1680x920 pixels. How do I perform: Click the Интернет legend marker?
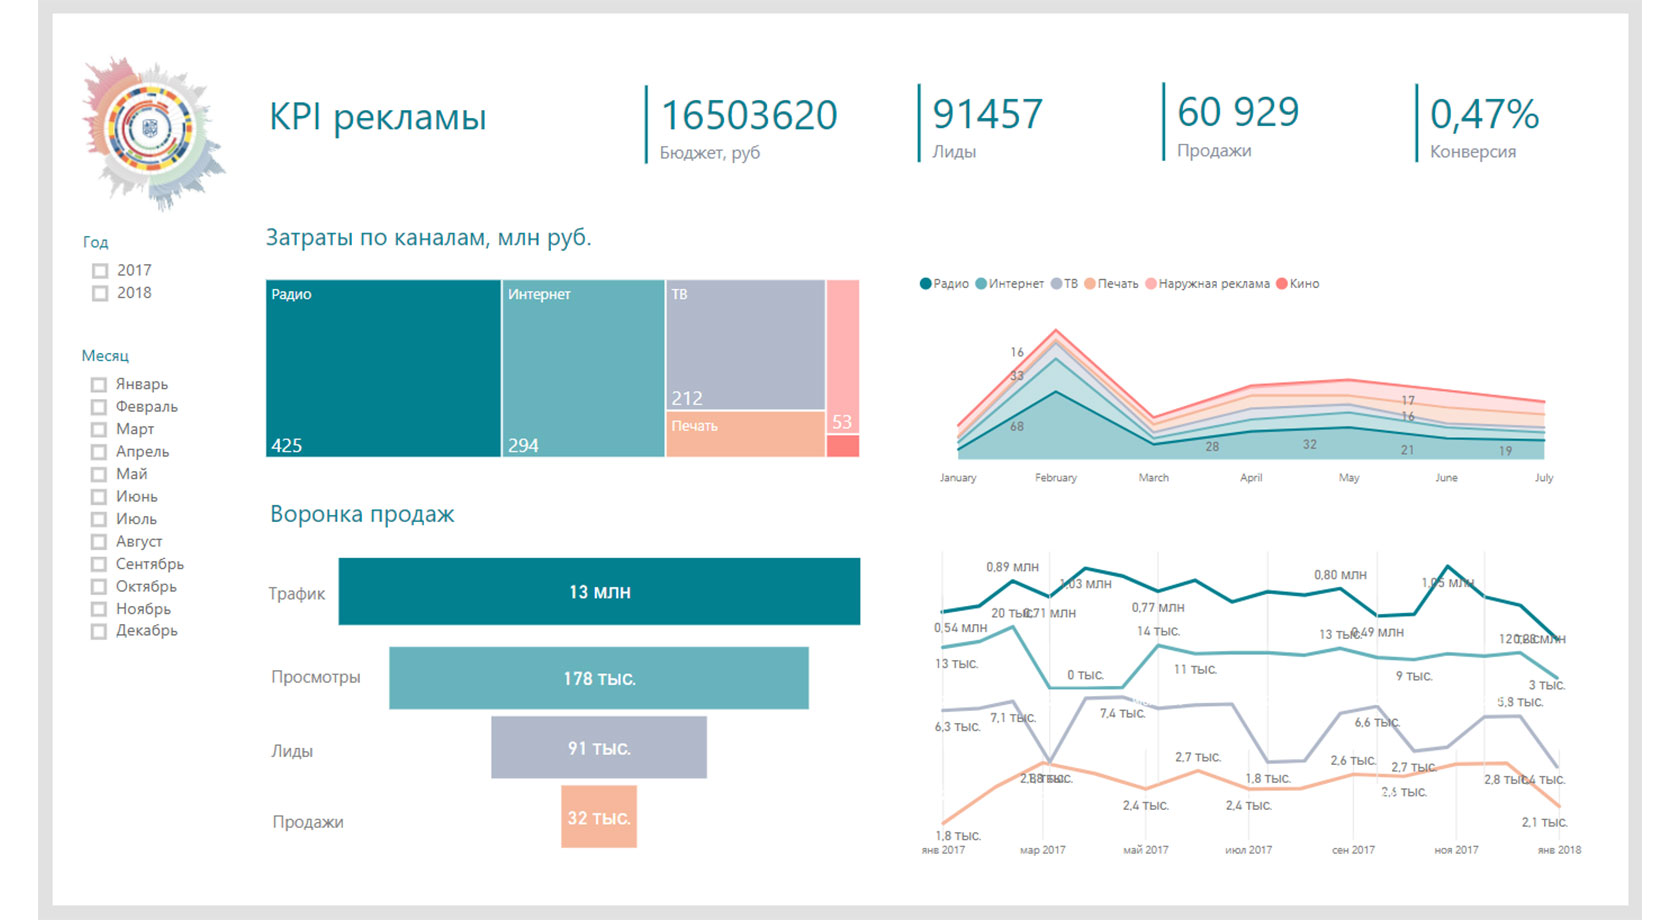pos(982,284)
